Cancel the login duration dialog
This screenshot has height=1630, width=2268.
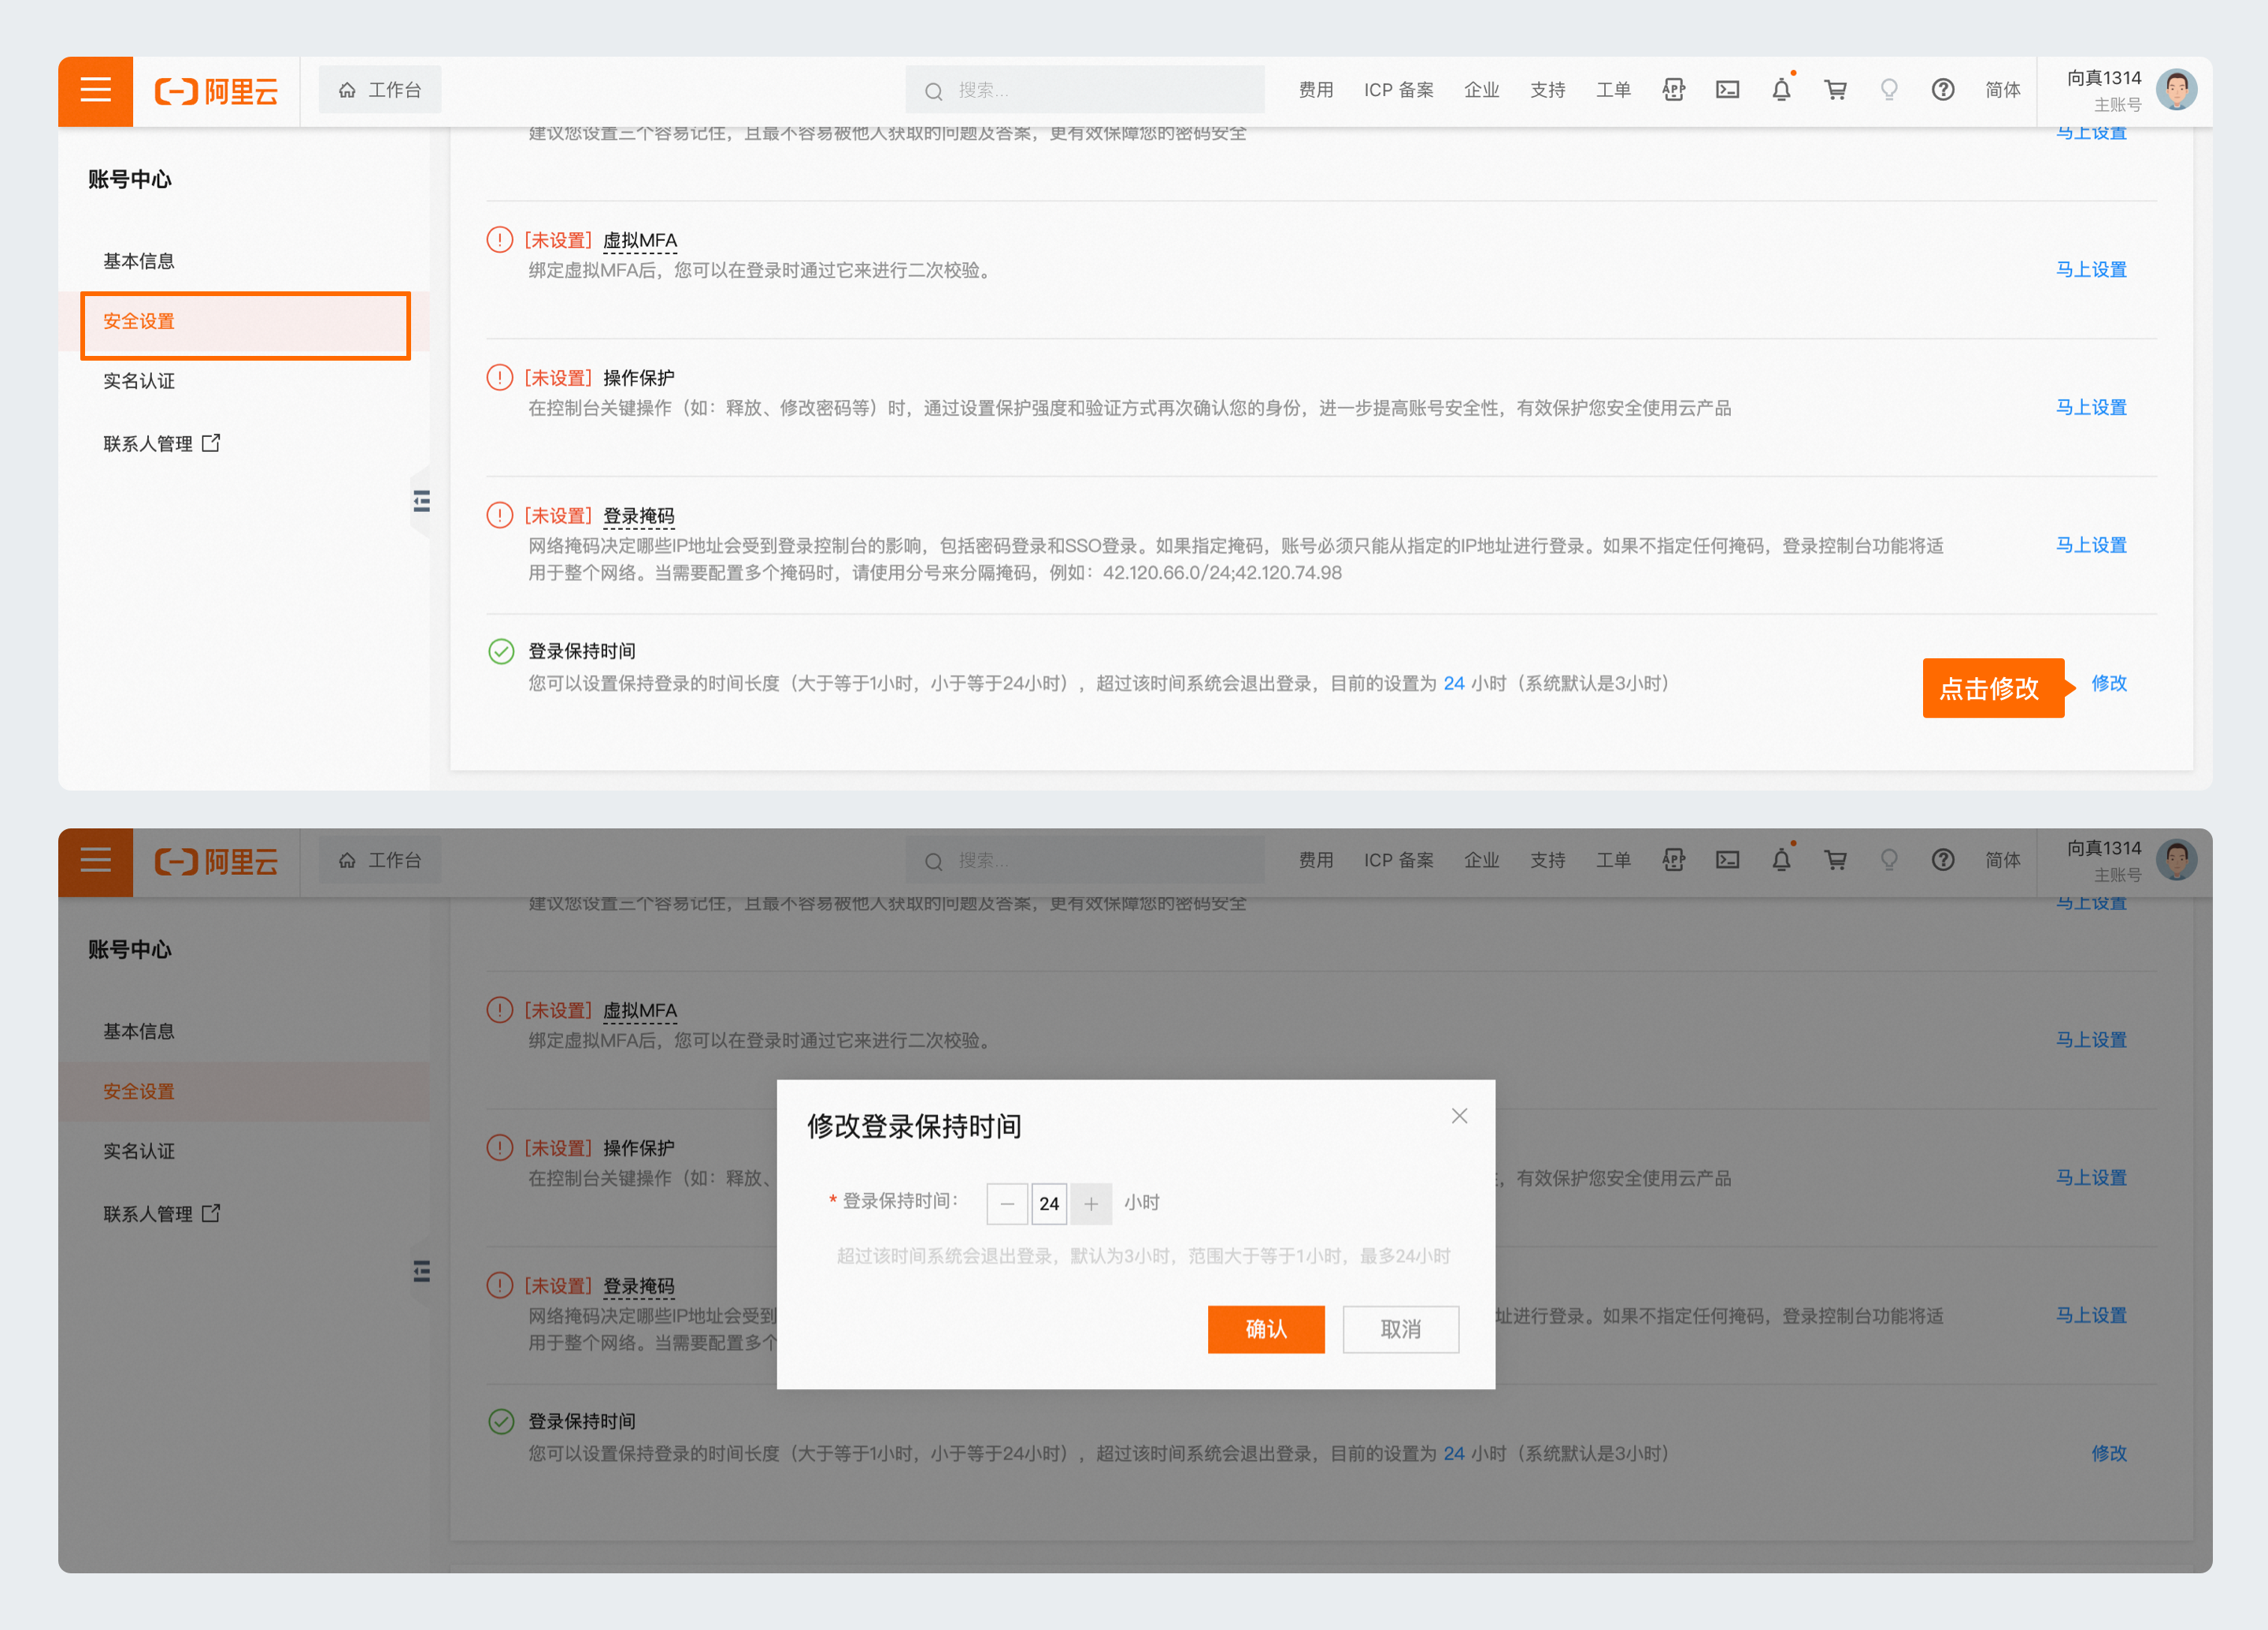pos(1400,1329)
